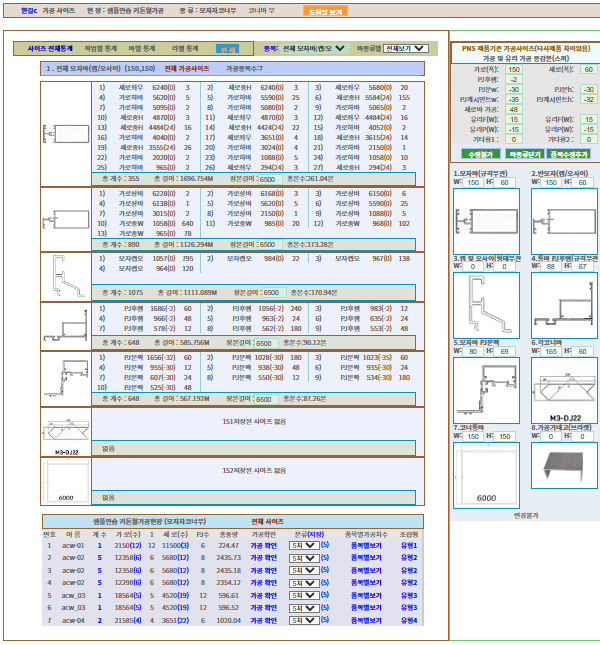Click the 21585(4) width value in acw-04 row
This screenshot has width=600, height=645.
pos(128,620)
